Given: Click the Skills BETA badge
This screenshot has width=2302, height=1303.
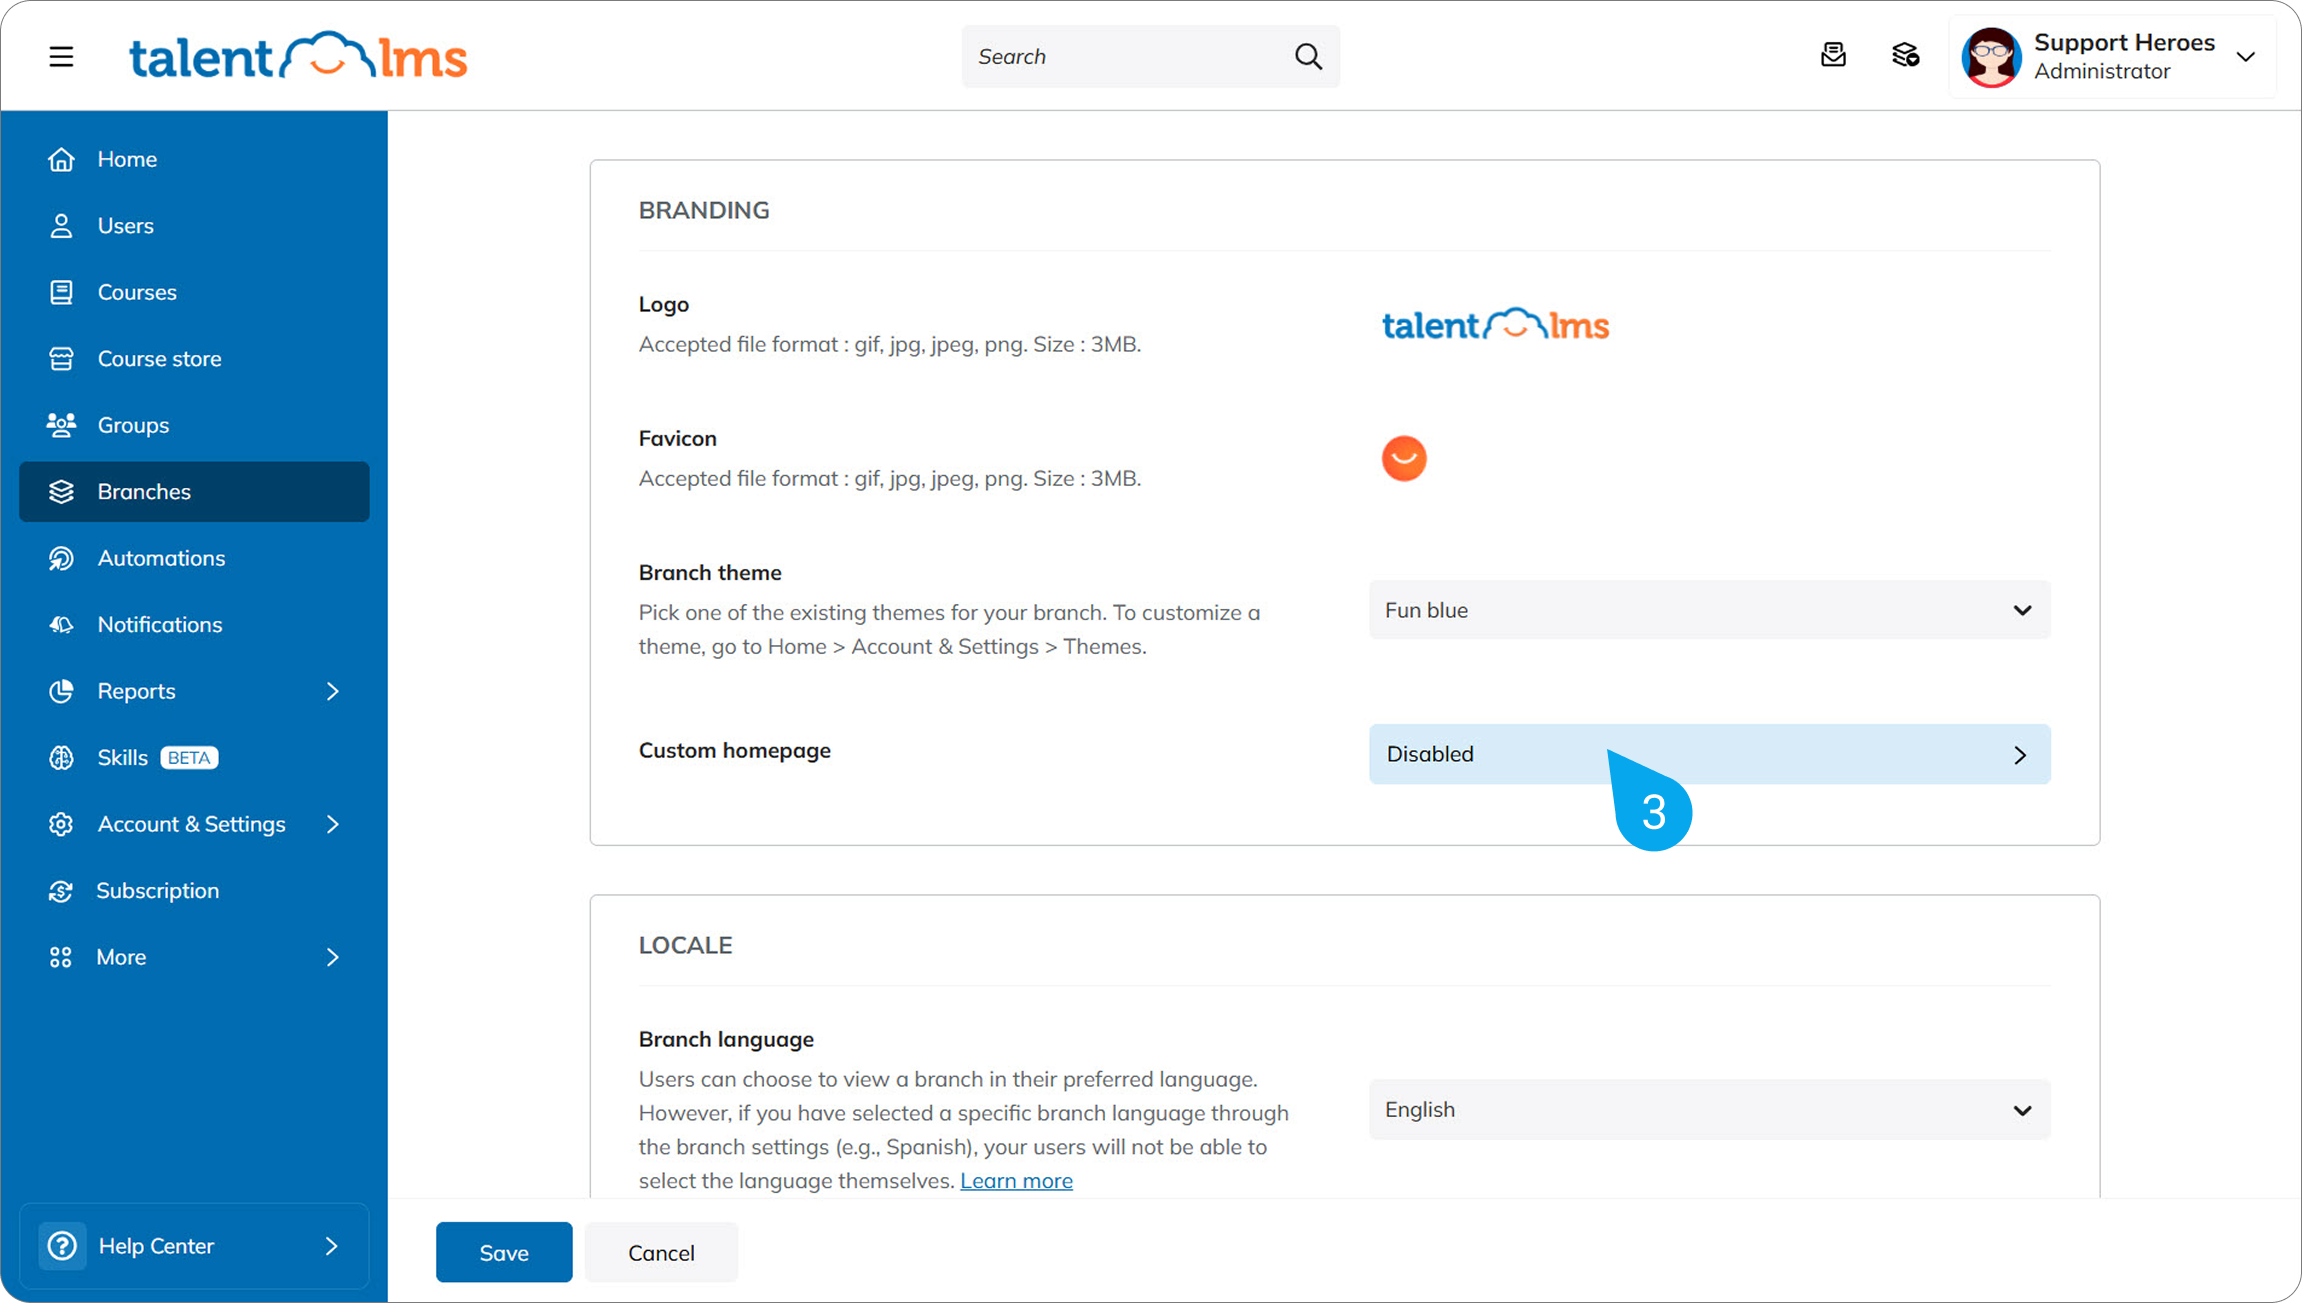Looking at the screenshot, I should 189,758.
